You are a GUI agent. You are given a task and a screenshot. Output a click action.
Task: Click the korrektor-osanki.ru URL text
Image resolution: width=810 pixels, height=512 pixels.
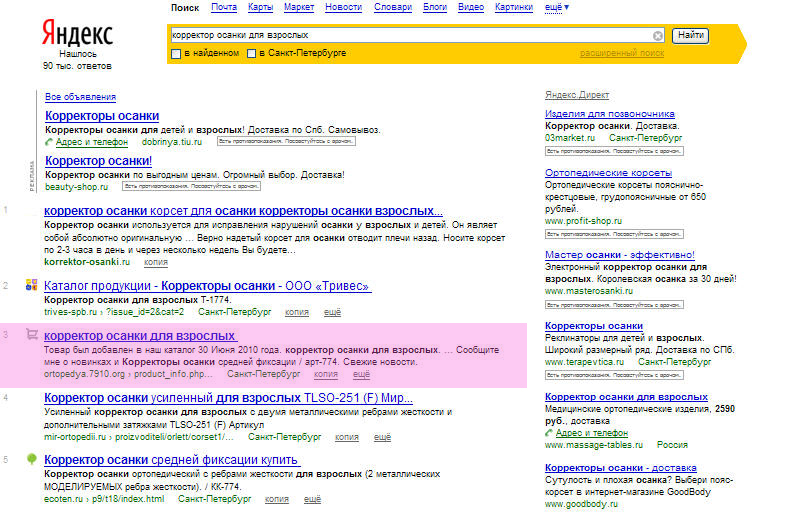click(x=87, y=262)
